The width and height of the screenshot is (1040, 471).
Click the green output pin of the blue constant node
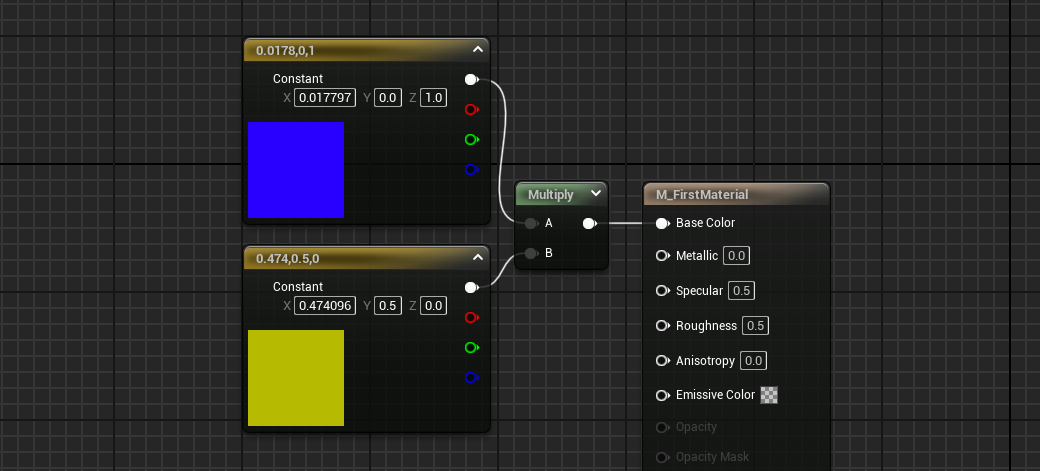click(x=472, y=139)
